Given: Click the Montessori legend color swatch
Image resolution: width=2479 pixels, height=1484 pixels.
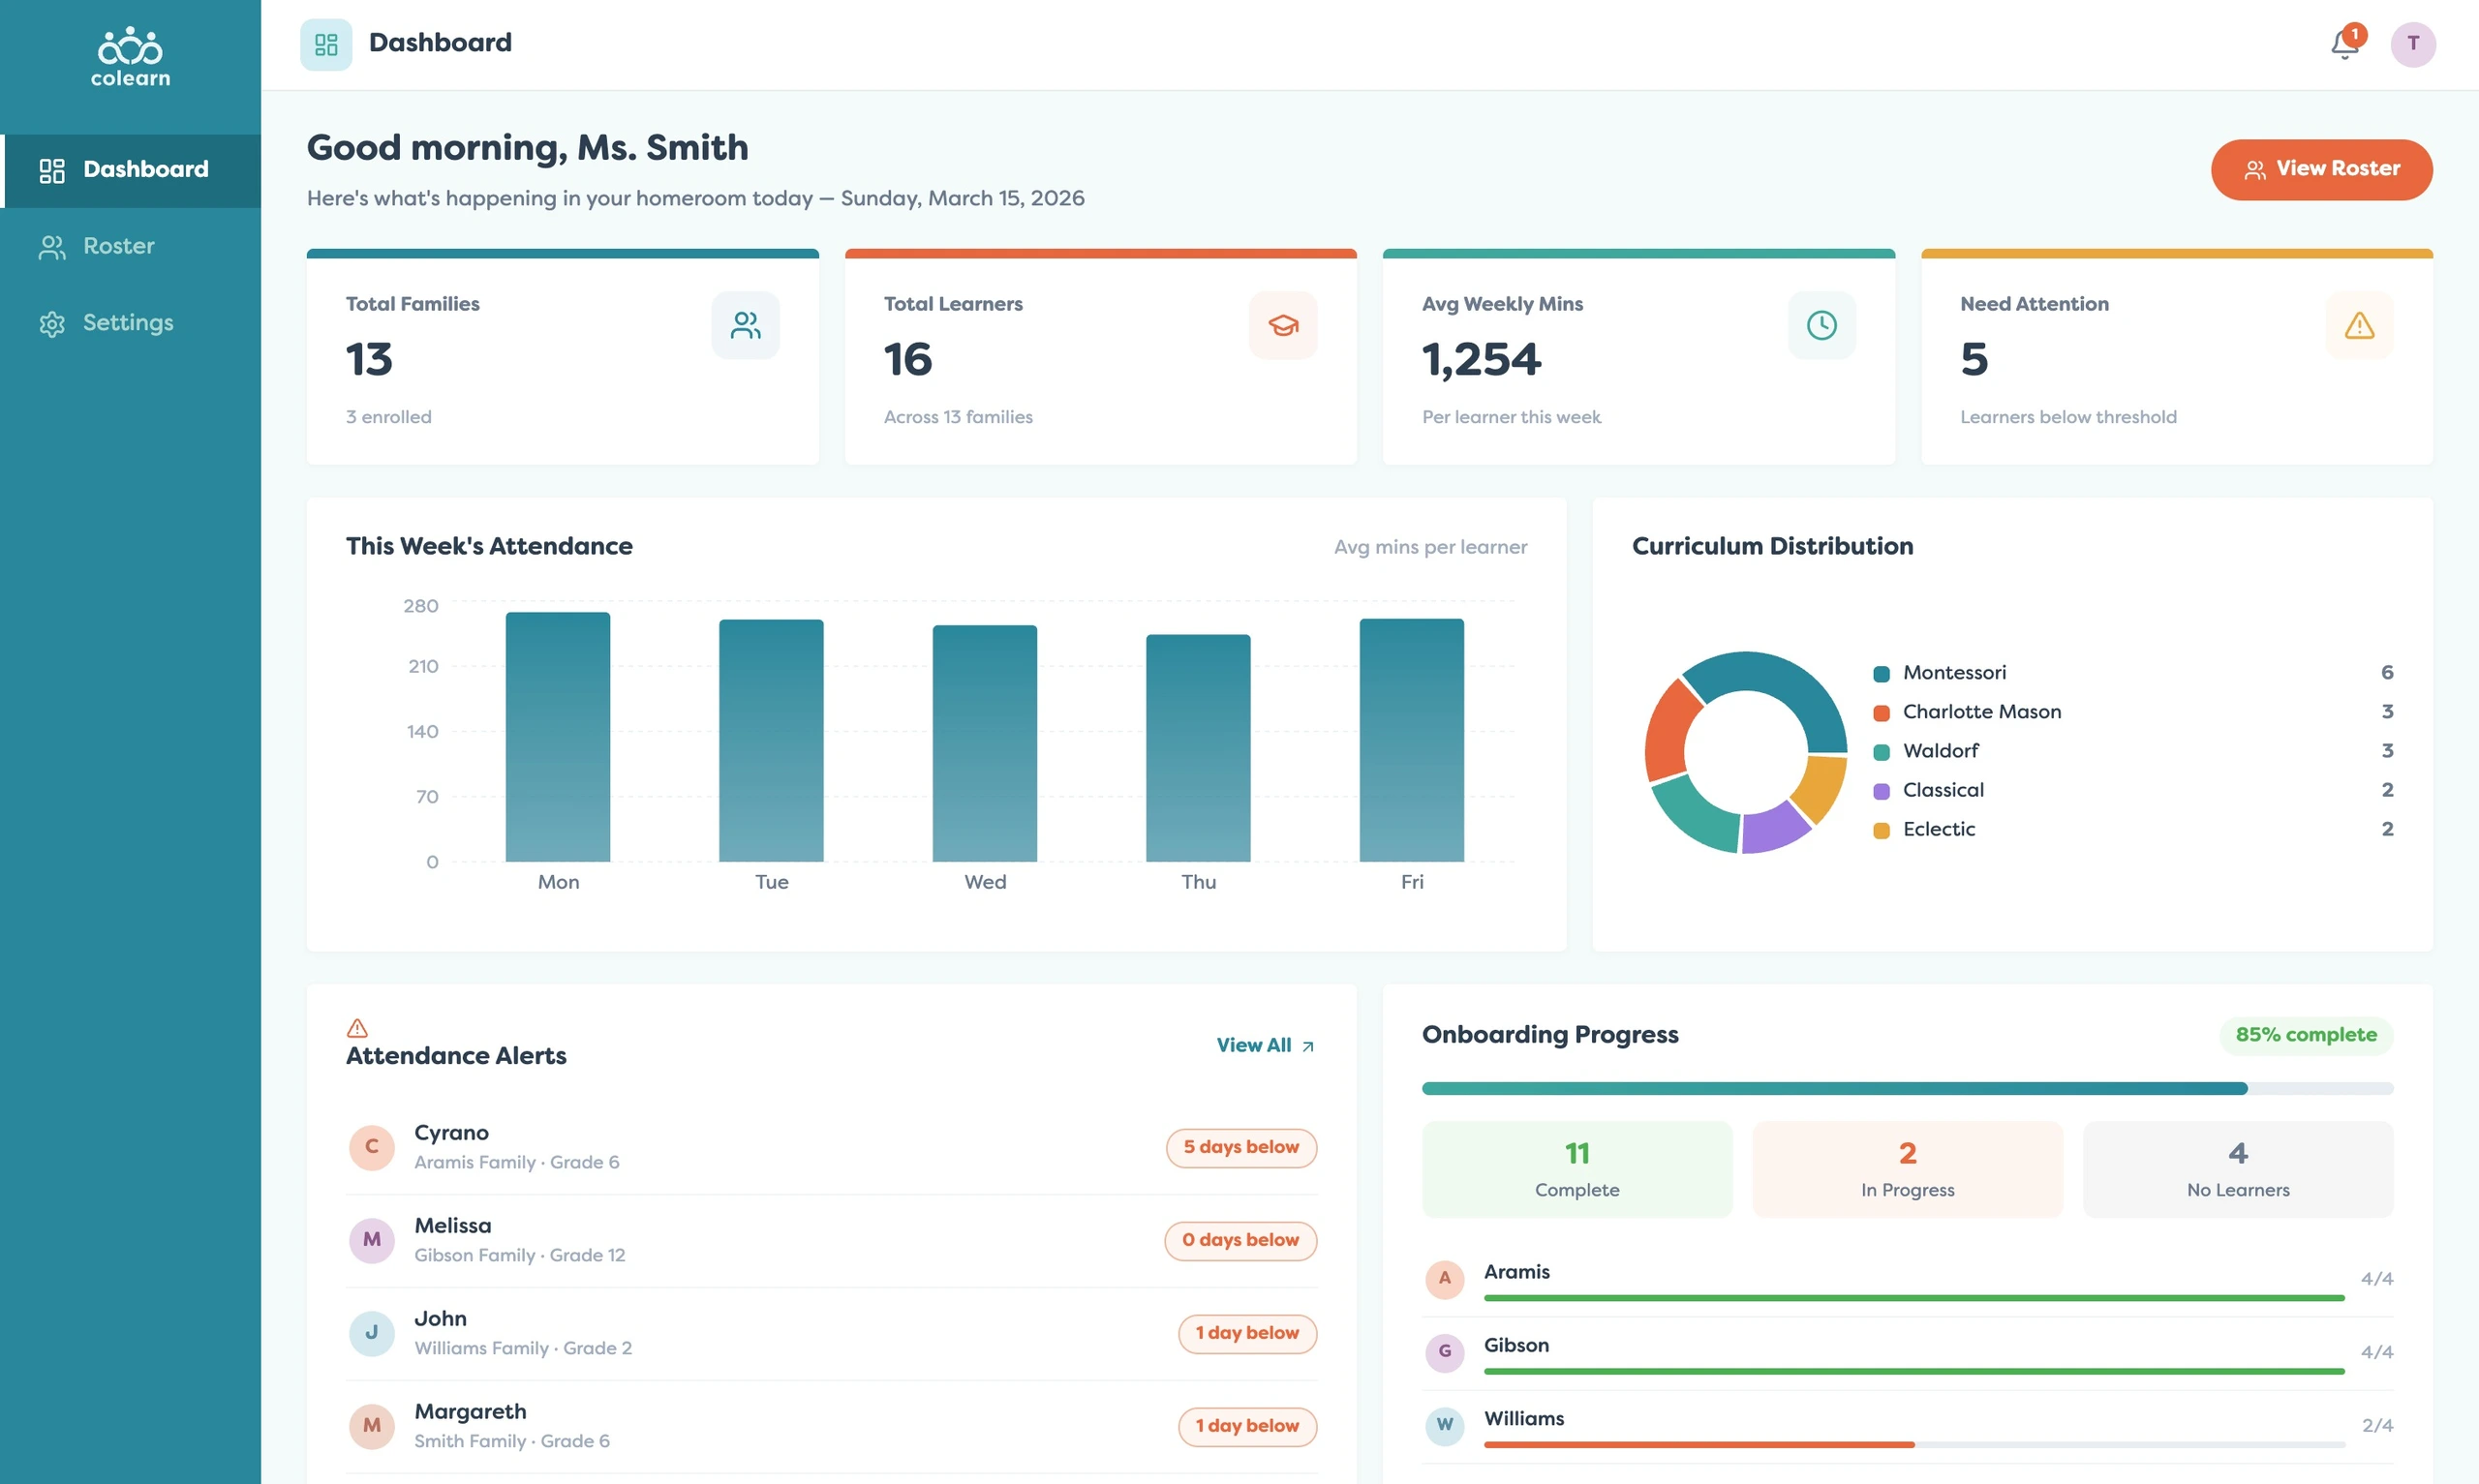Looking at the screenshot, I should (1881, 674).
